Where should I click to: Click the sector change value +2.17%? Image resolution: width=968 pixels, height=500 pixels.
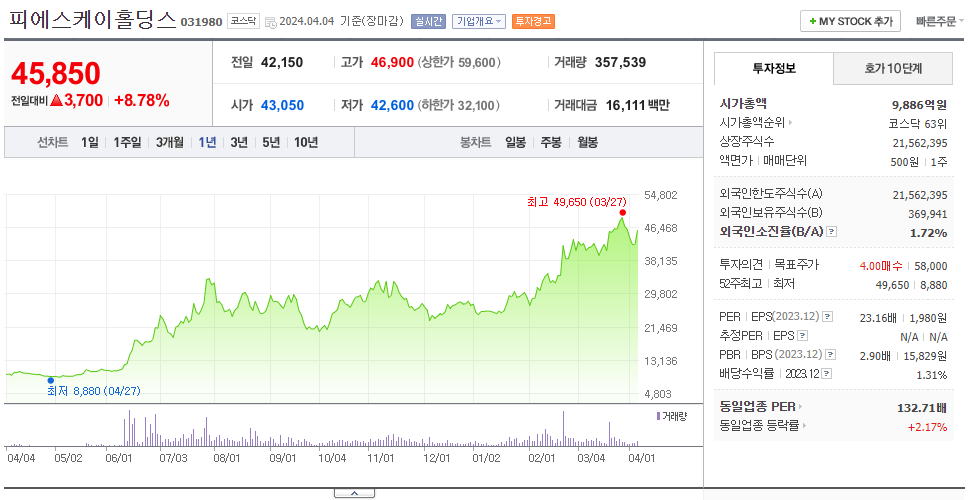pos(927,427)
